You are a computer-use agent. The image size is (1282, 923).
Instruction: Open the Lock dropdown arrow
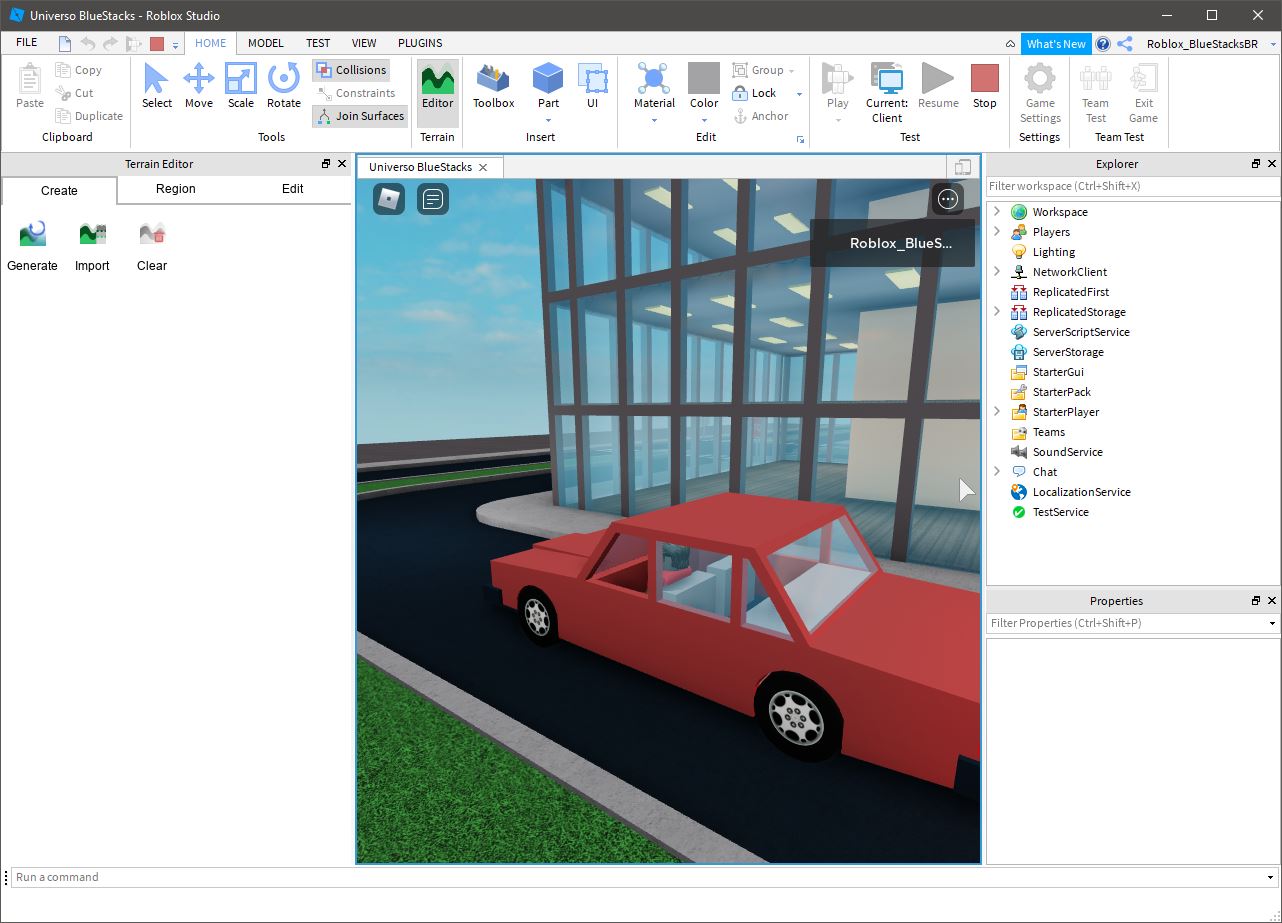click(x=799, y=94)
